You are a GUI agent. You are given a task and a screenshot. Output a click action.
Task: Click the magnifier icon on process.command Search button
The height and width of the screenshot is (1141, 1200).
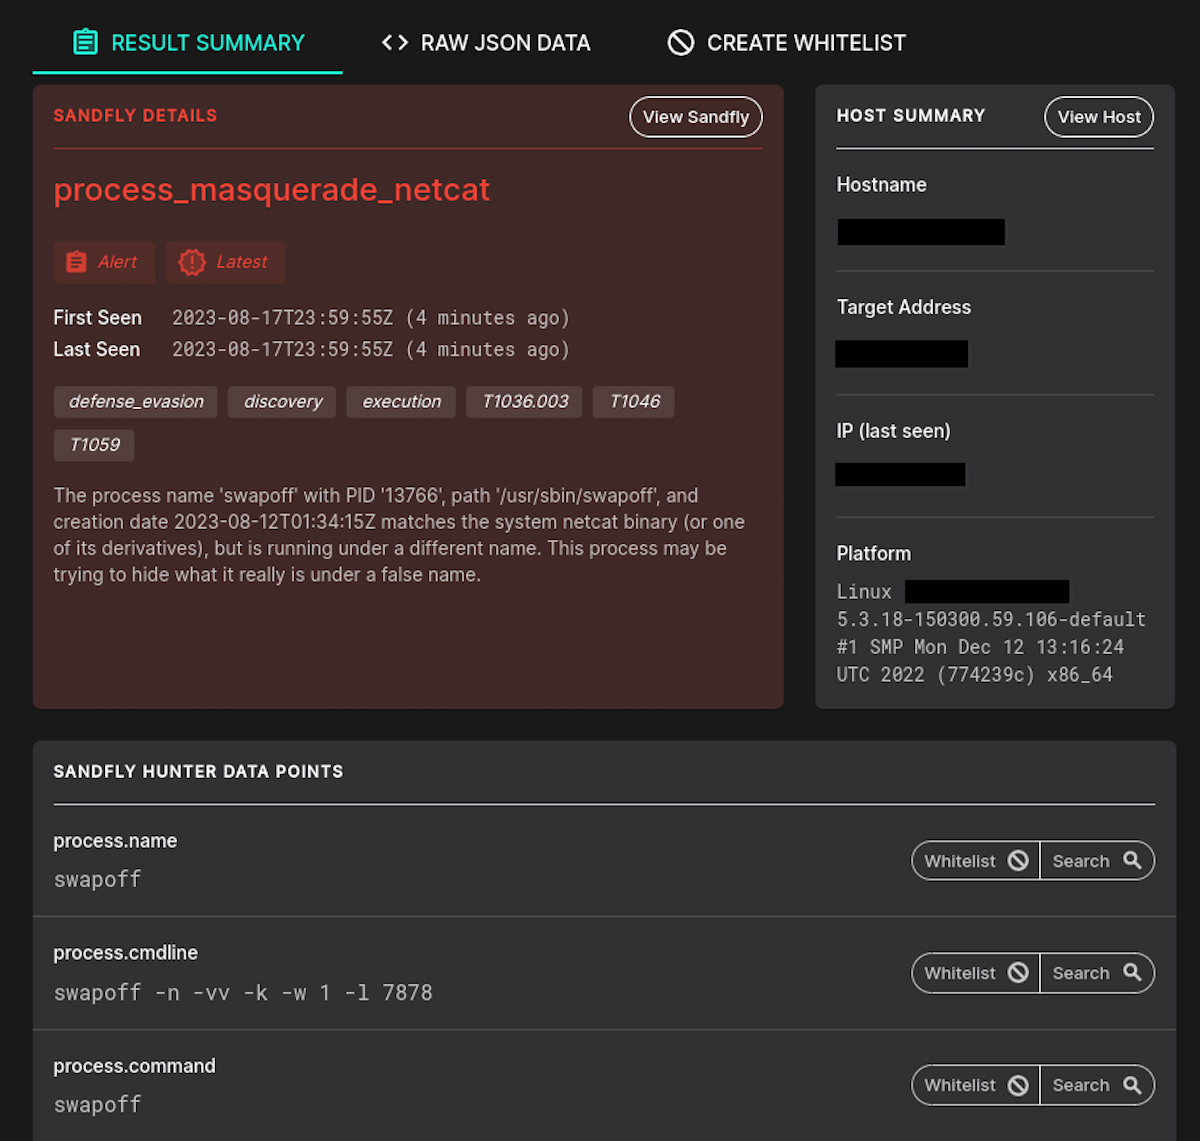point(1131,1085)
